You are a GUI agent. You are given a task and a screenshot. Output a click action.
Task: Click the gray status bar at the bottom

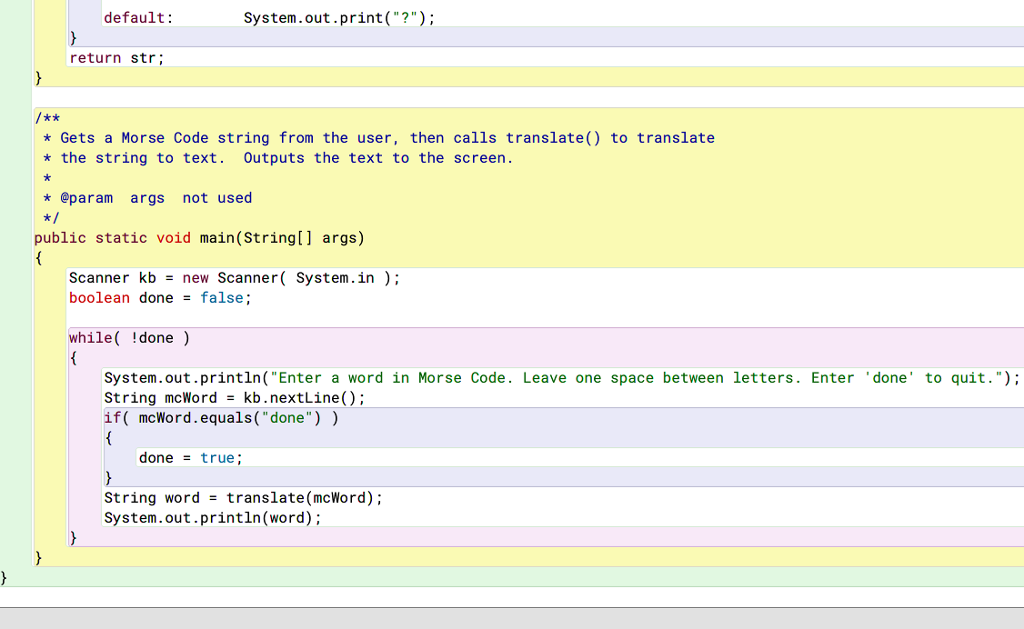click(x=512, y=618)
